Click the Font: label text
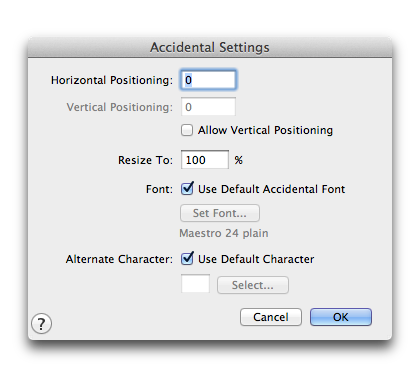This screenshot has height=376, width=420. [x=160, y=189]
